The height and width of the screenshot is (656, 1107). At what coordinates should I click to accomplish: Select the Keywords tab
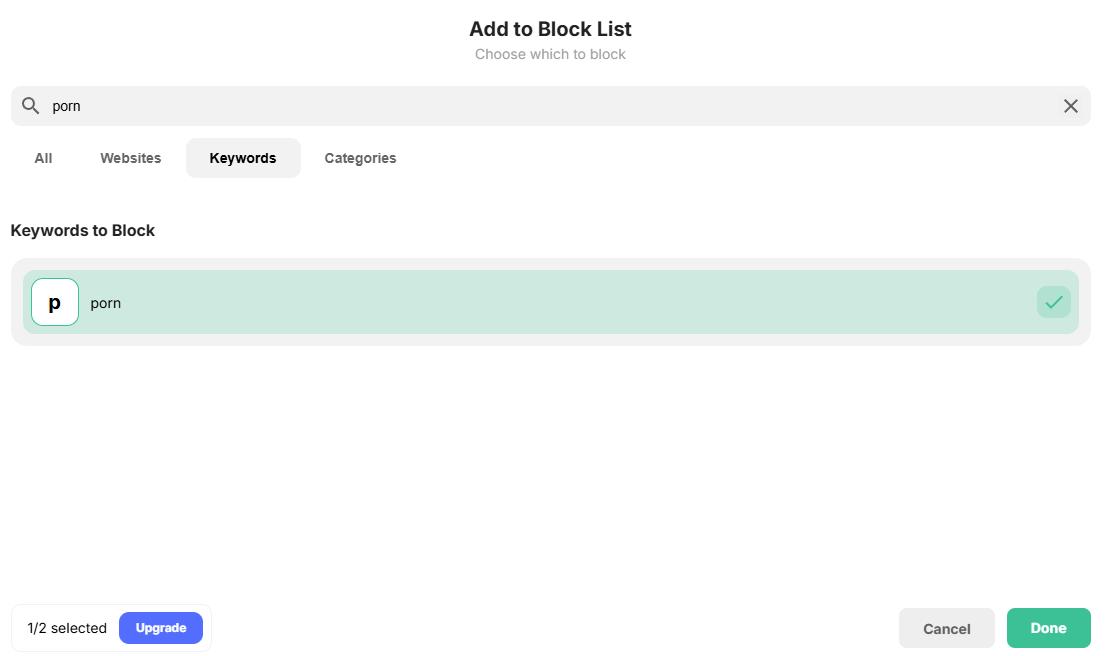242,157
